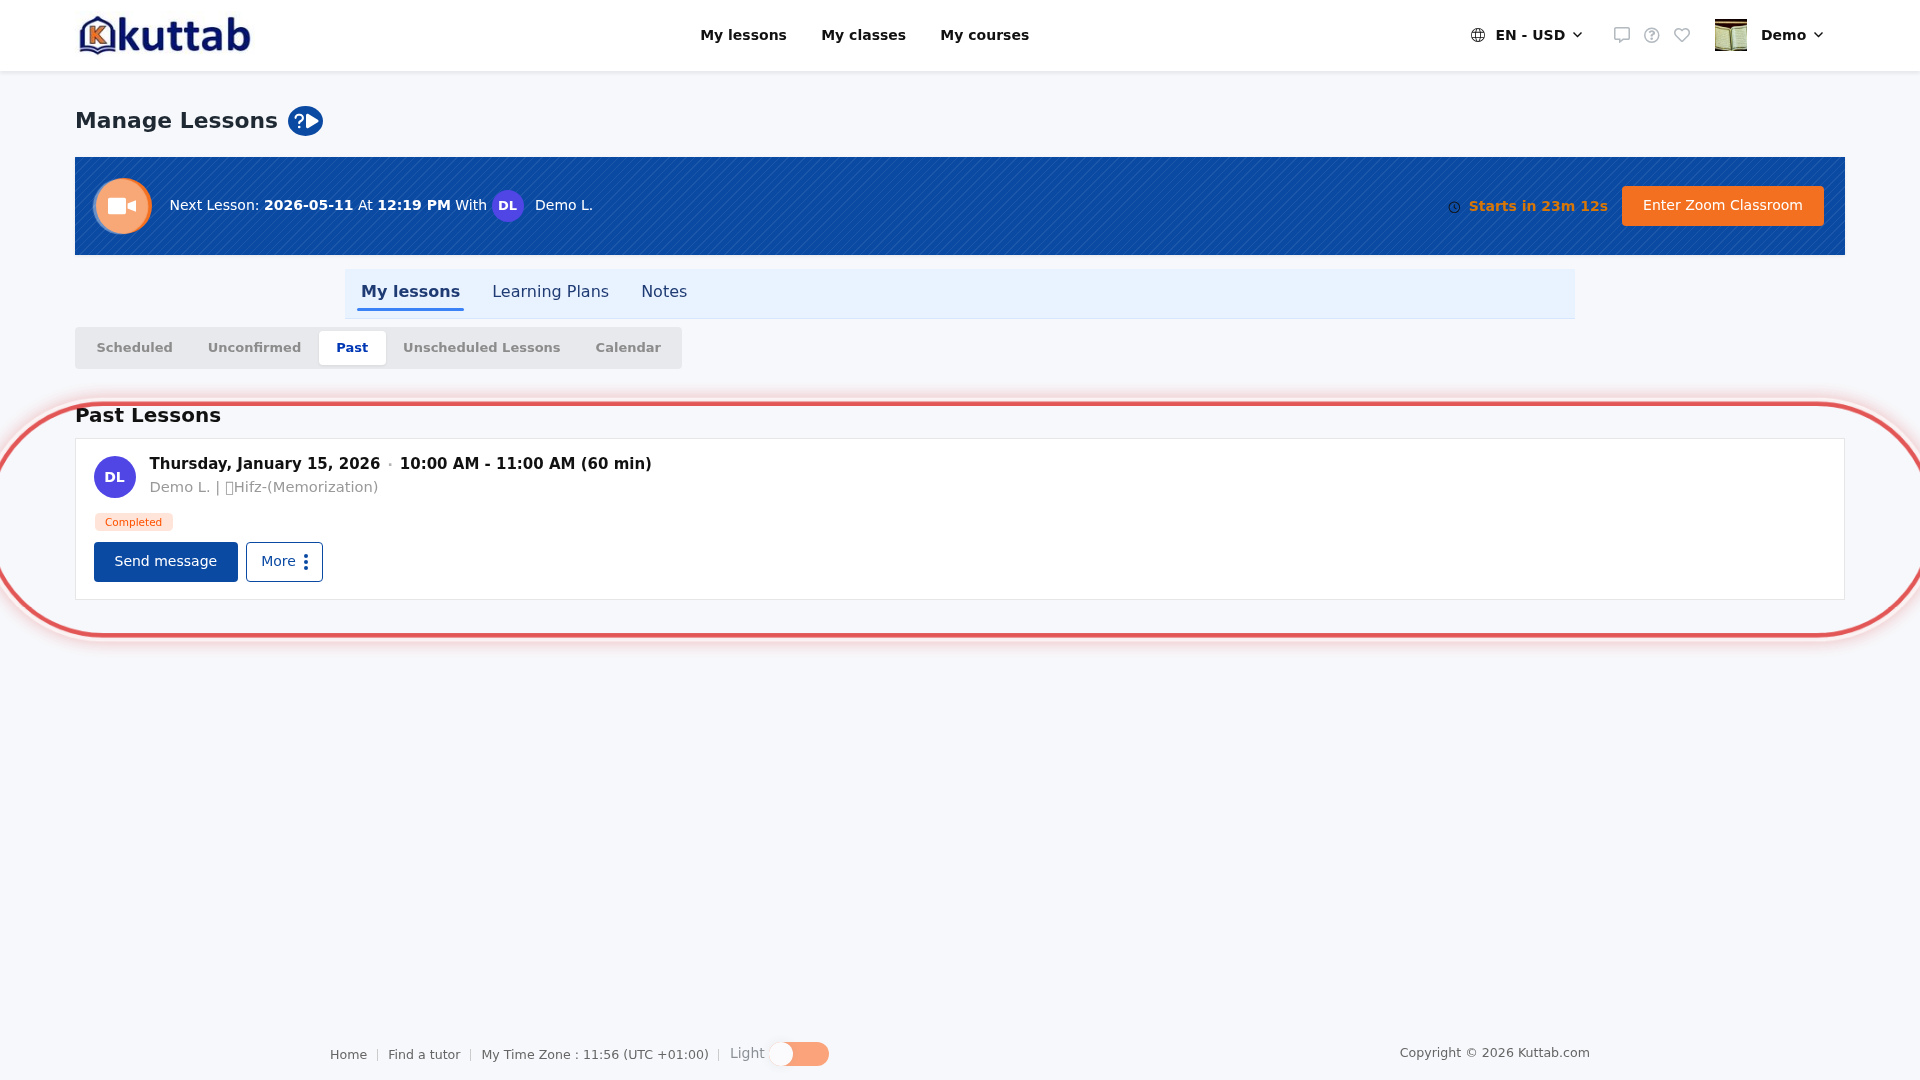
Task: Click the Past Lessons heading
Action: (148, 415)
